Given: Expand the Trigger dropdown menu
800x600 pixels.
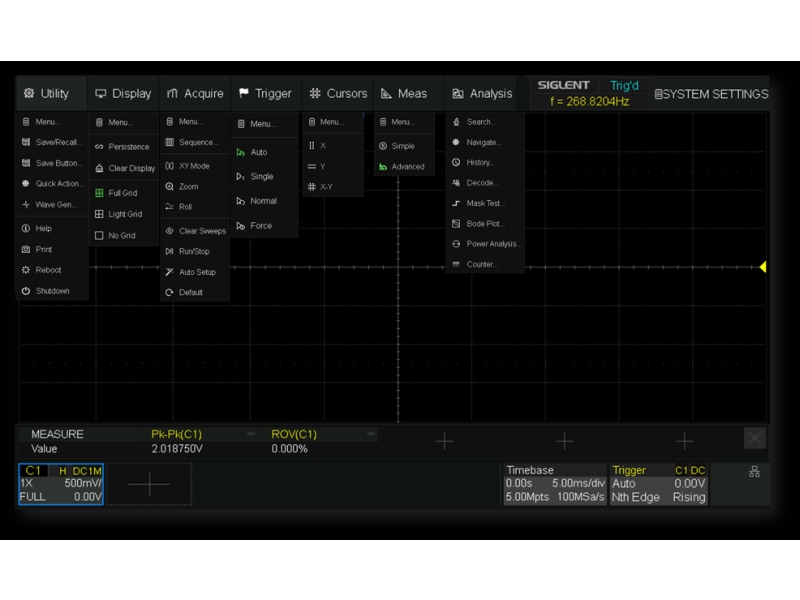Looking at the screenshot, I should coord(265,94).
